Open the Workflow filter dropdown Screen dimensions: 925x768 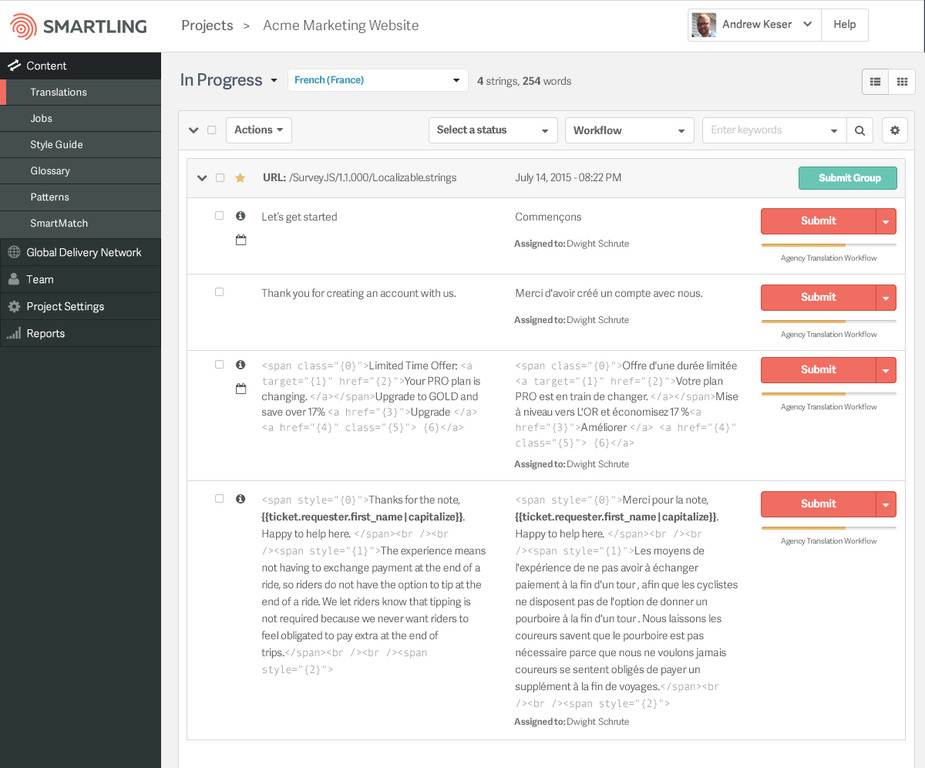click(x=629, y=130)
